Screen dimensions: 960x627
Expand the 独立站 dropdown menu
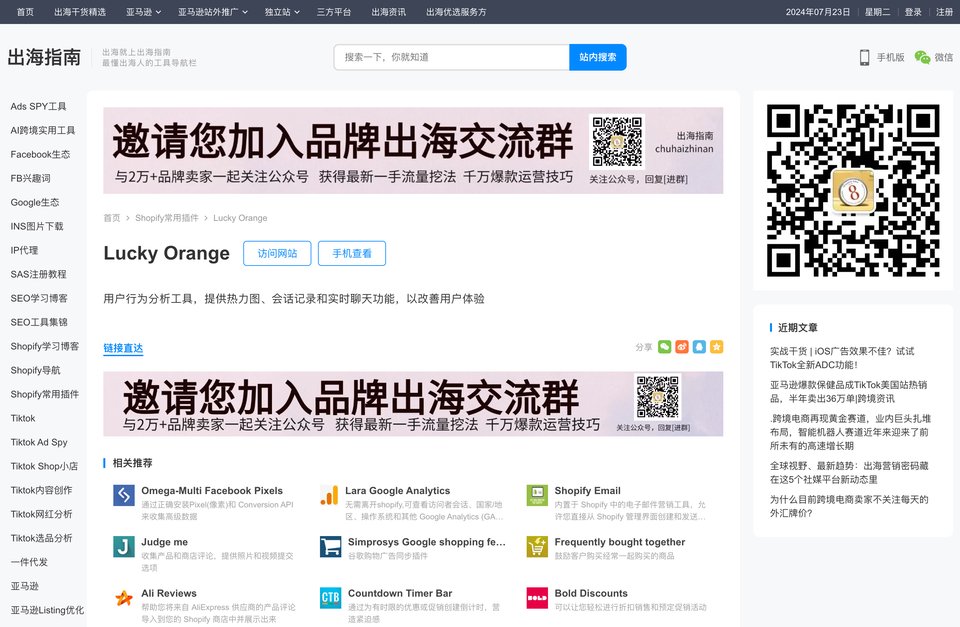click(282, 12)
